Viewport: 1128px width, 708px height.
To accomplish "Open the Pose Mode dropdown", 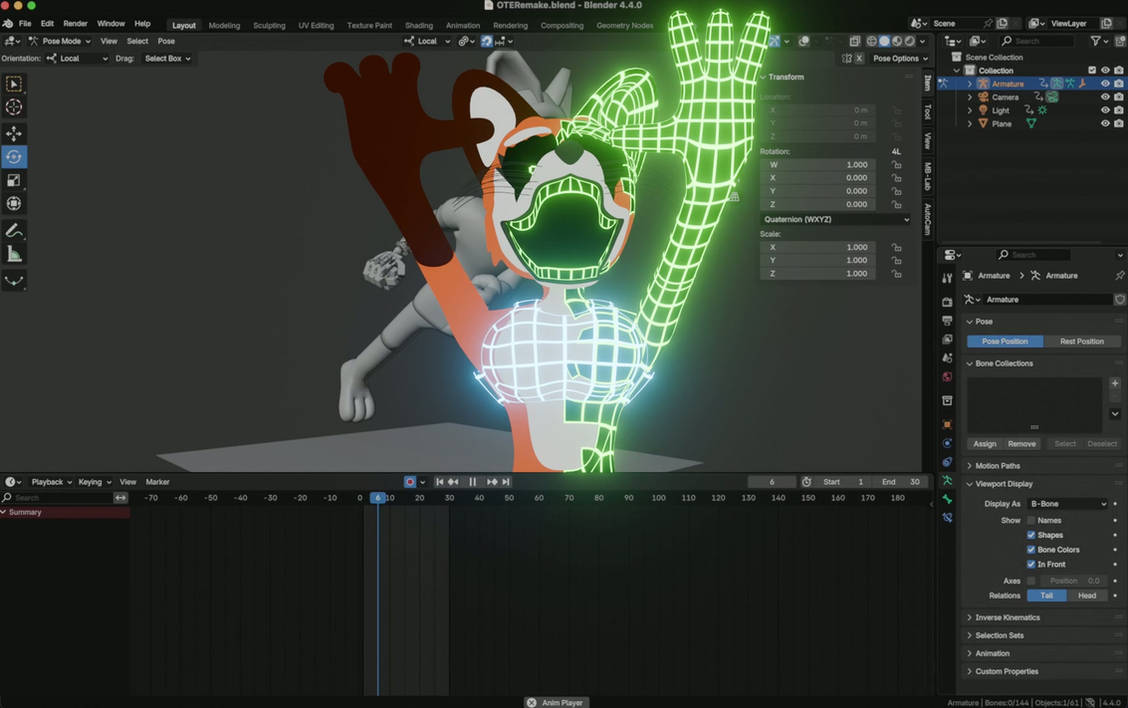I will pos(60,41).
